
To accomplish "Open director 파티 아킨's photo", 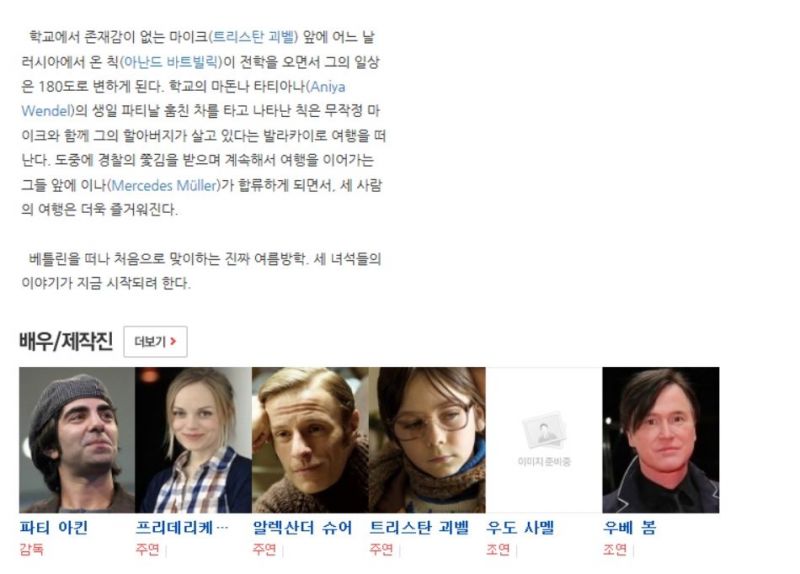I will pos(77,440).
